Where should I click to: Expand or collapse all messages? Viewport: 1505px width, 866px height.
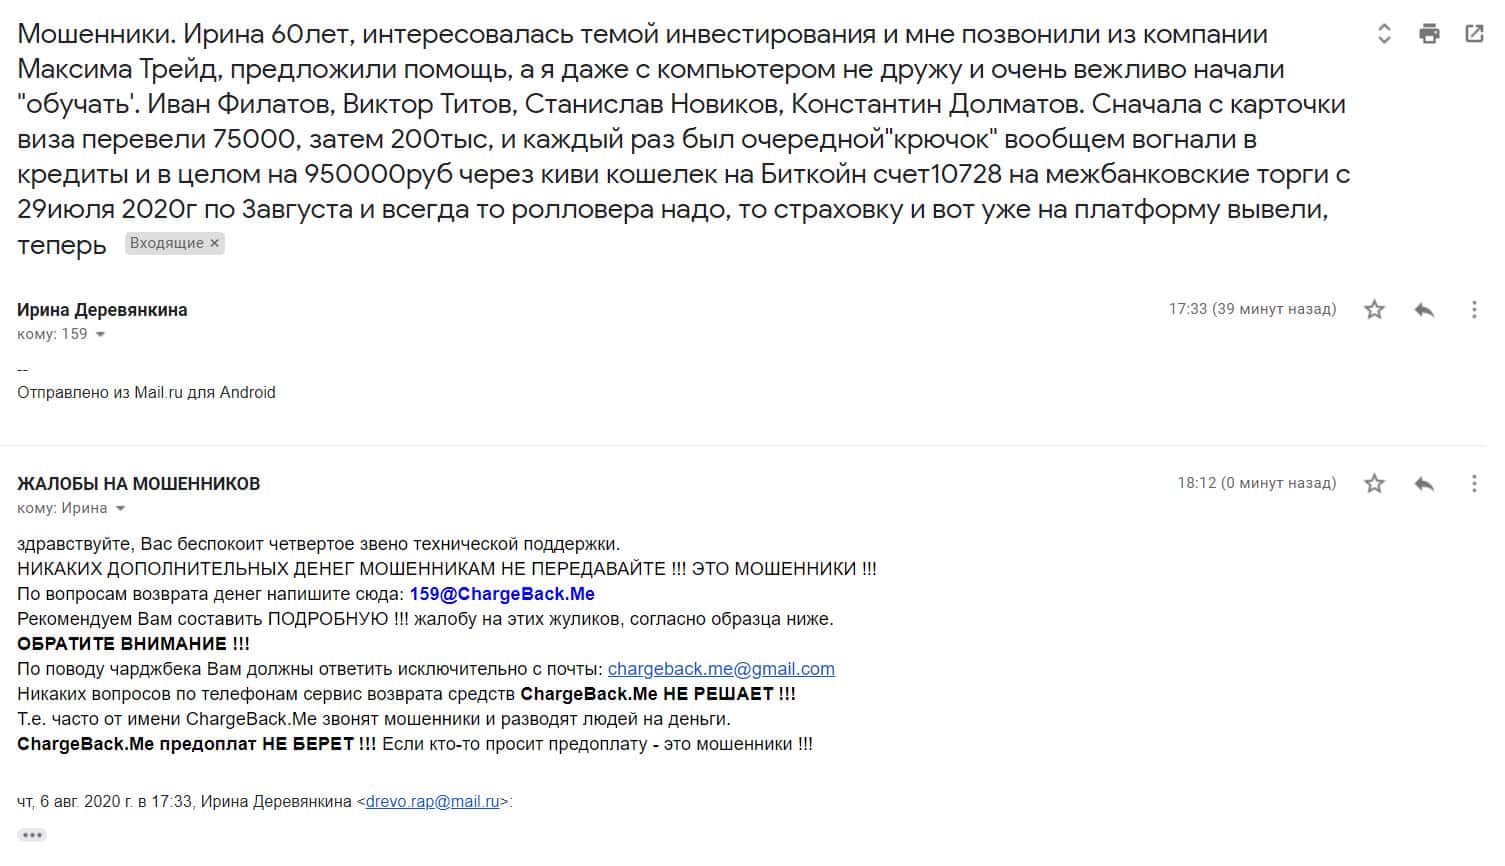click(1384, 34)
